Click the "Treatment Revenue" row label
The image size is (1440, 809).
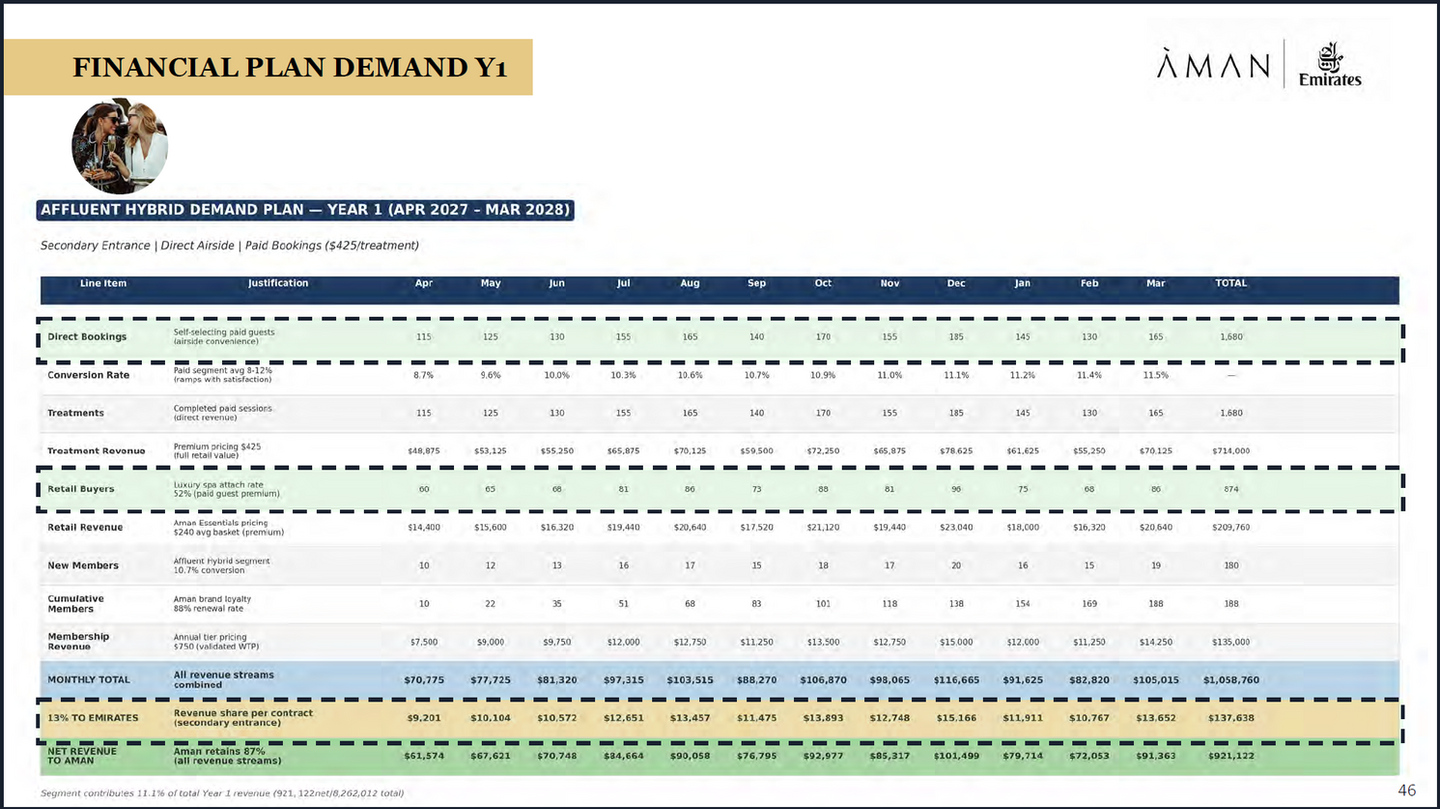pyautogui.click(x=96, y=451)
